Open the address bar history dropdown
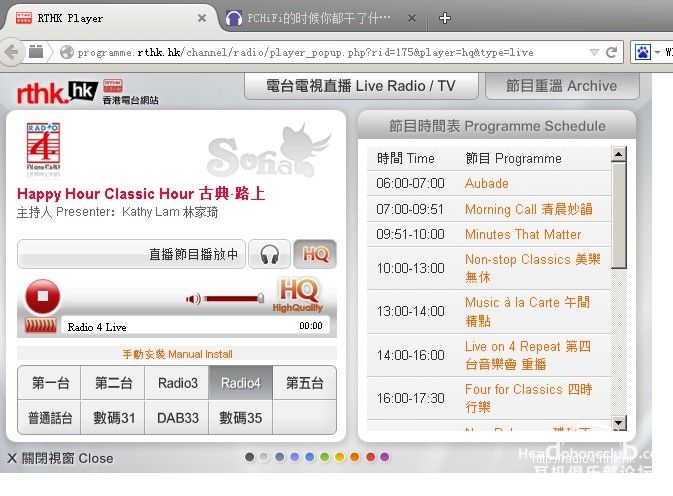The width and height of the screenshot is (673, 496). 594,52
